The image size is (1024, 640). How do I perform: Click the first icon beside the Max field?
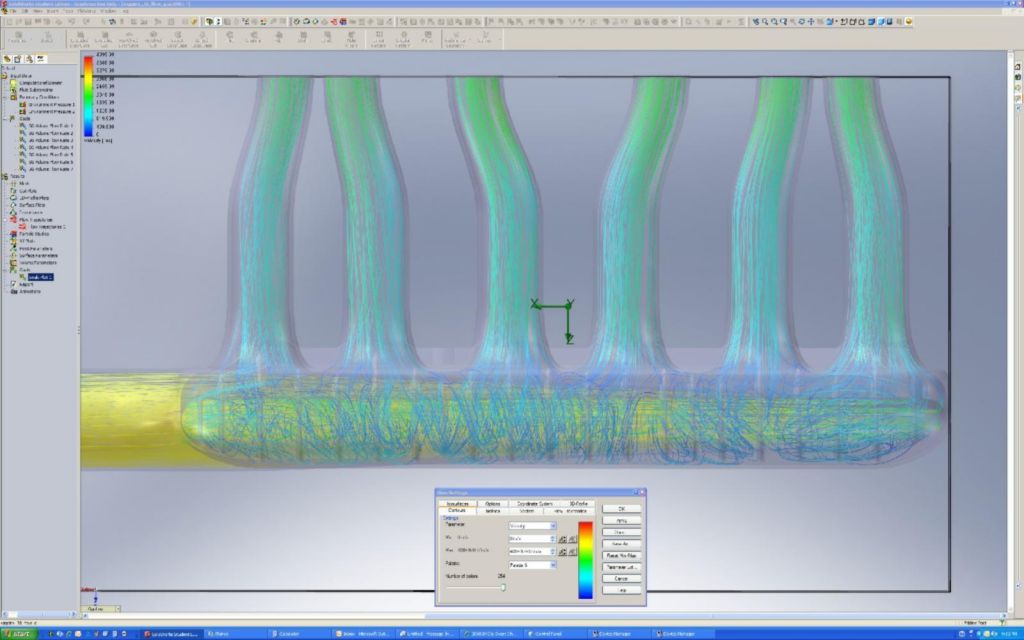[562, 551]
